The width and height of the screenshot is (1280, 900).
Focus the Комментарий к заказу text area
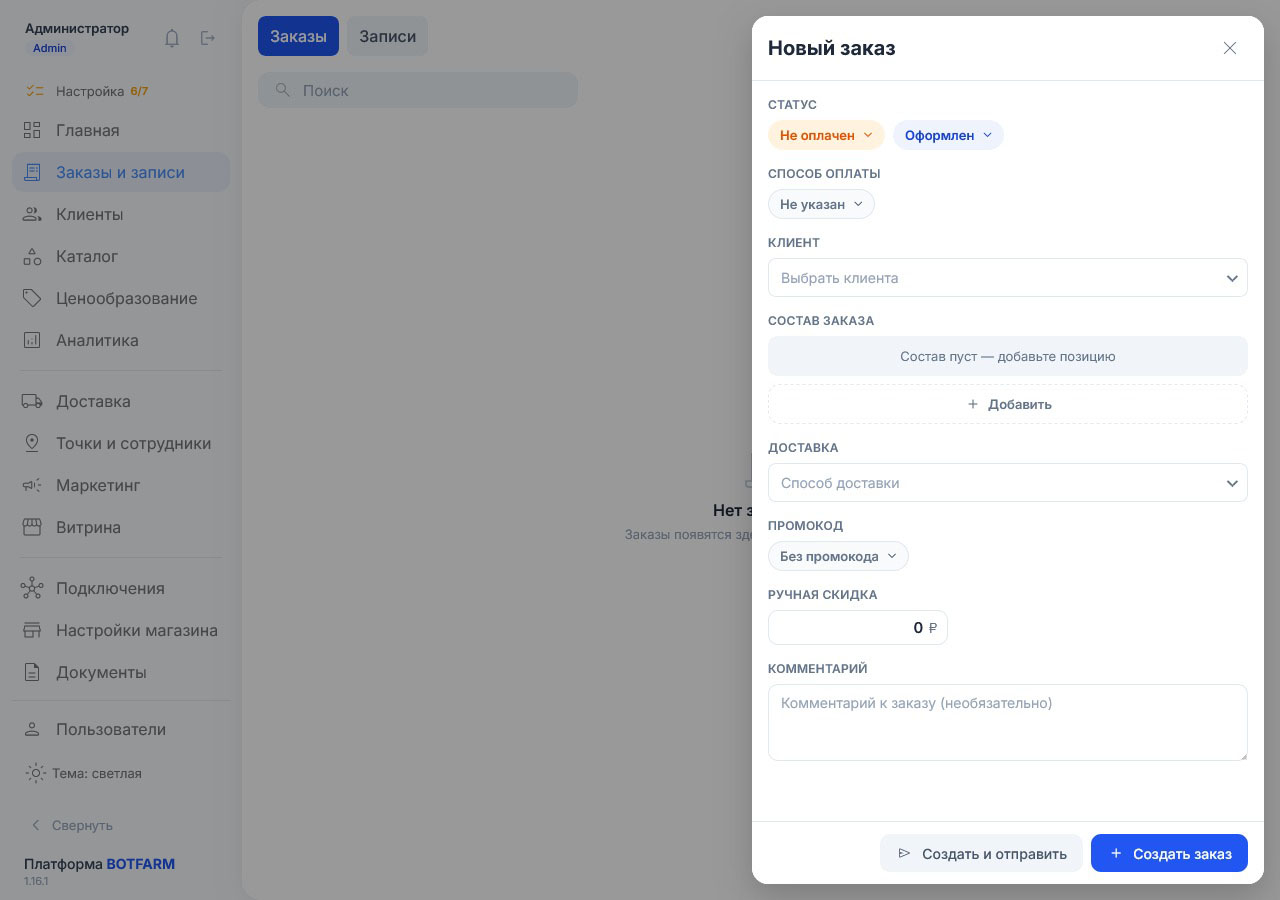(1008, 722)
